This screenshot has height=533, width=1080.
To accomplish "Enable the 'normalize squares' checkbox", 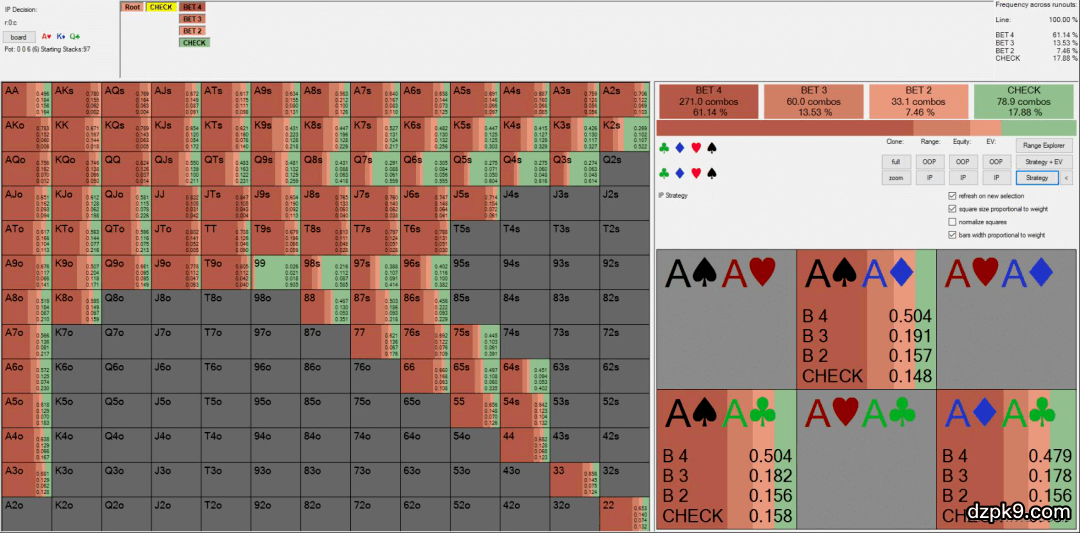I will coord(952,222).
